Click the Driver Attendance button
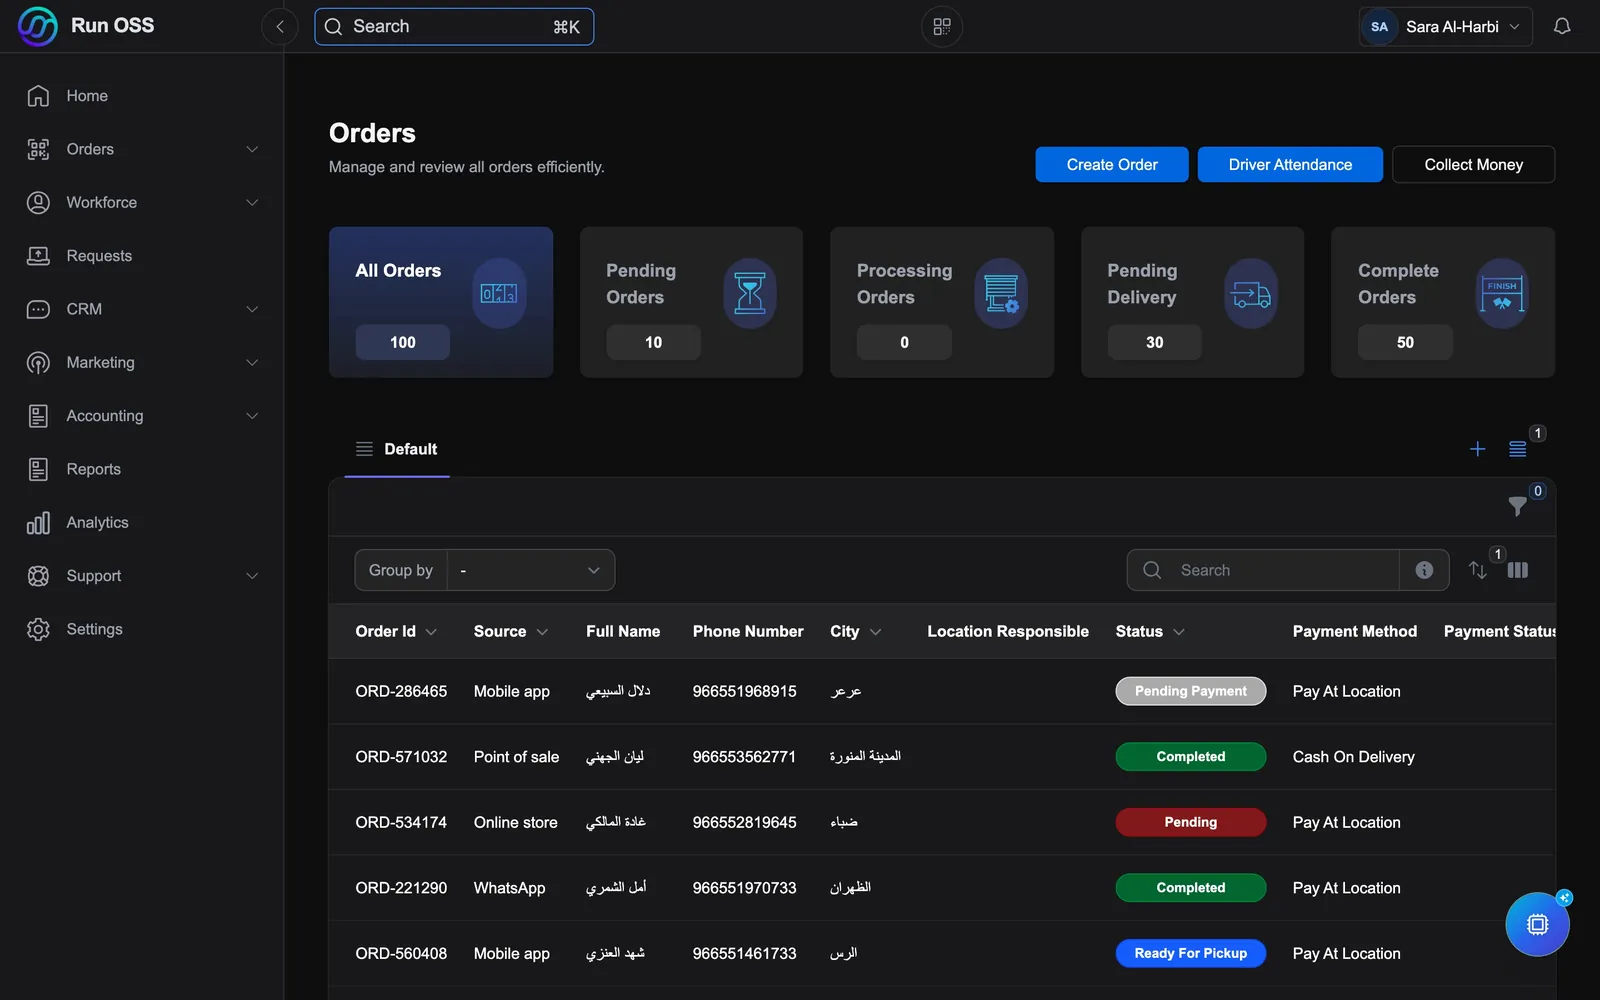Viewport: 1600px width, 1000px height. [x=1290, y=165]
